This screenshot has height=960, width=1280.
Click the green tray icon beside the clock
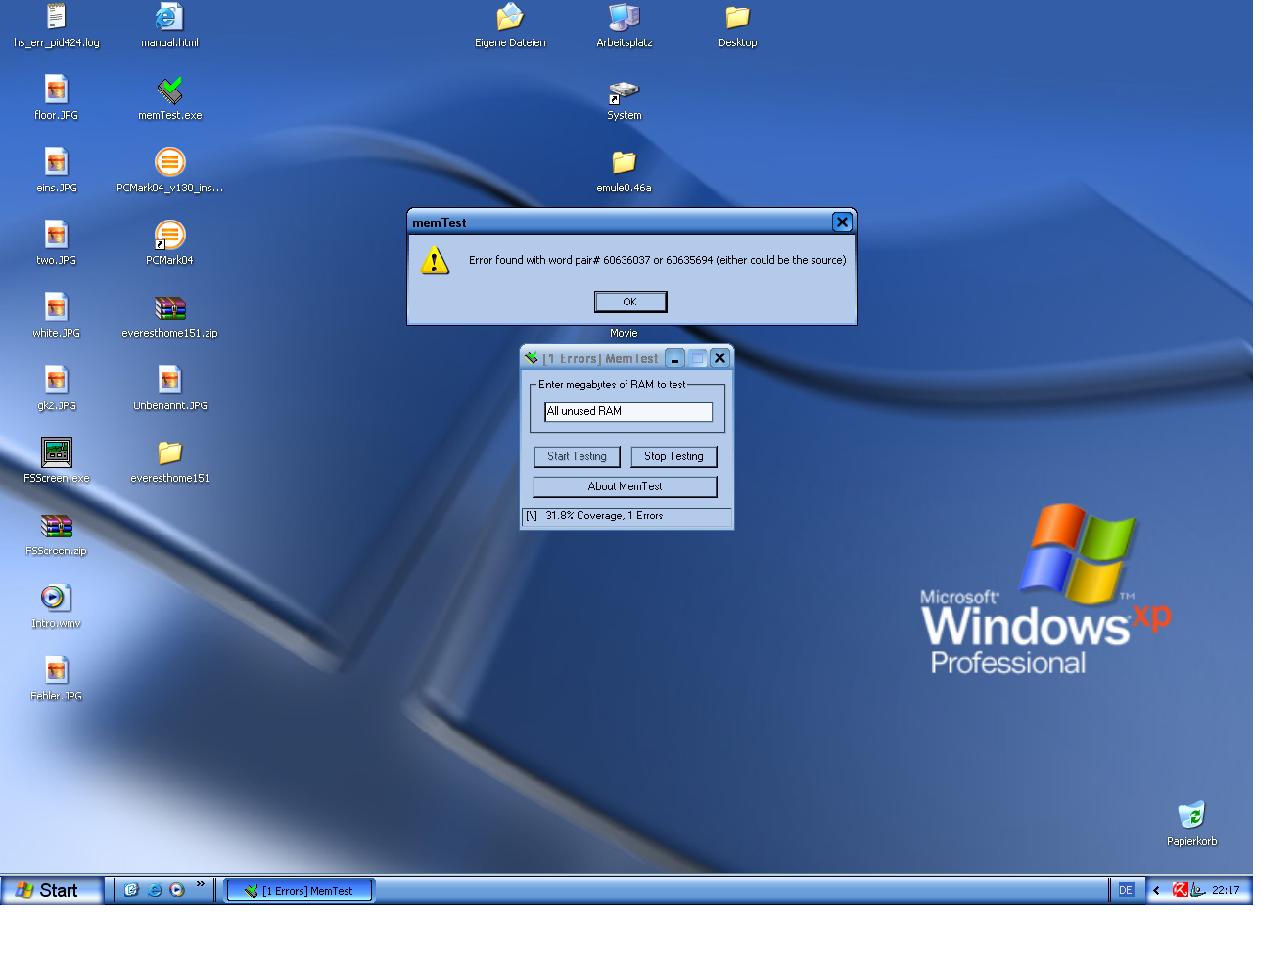[1197, 890]
